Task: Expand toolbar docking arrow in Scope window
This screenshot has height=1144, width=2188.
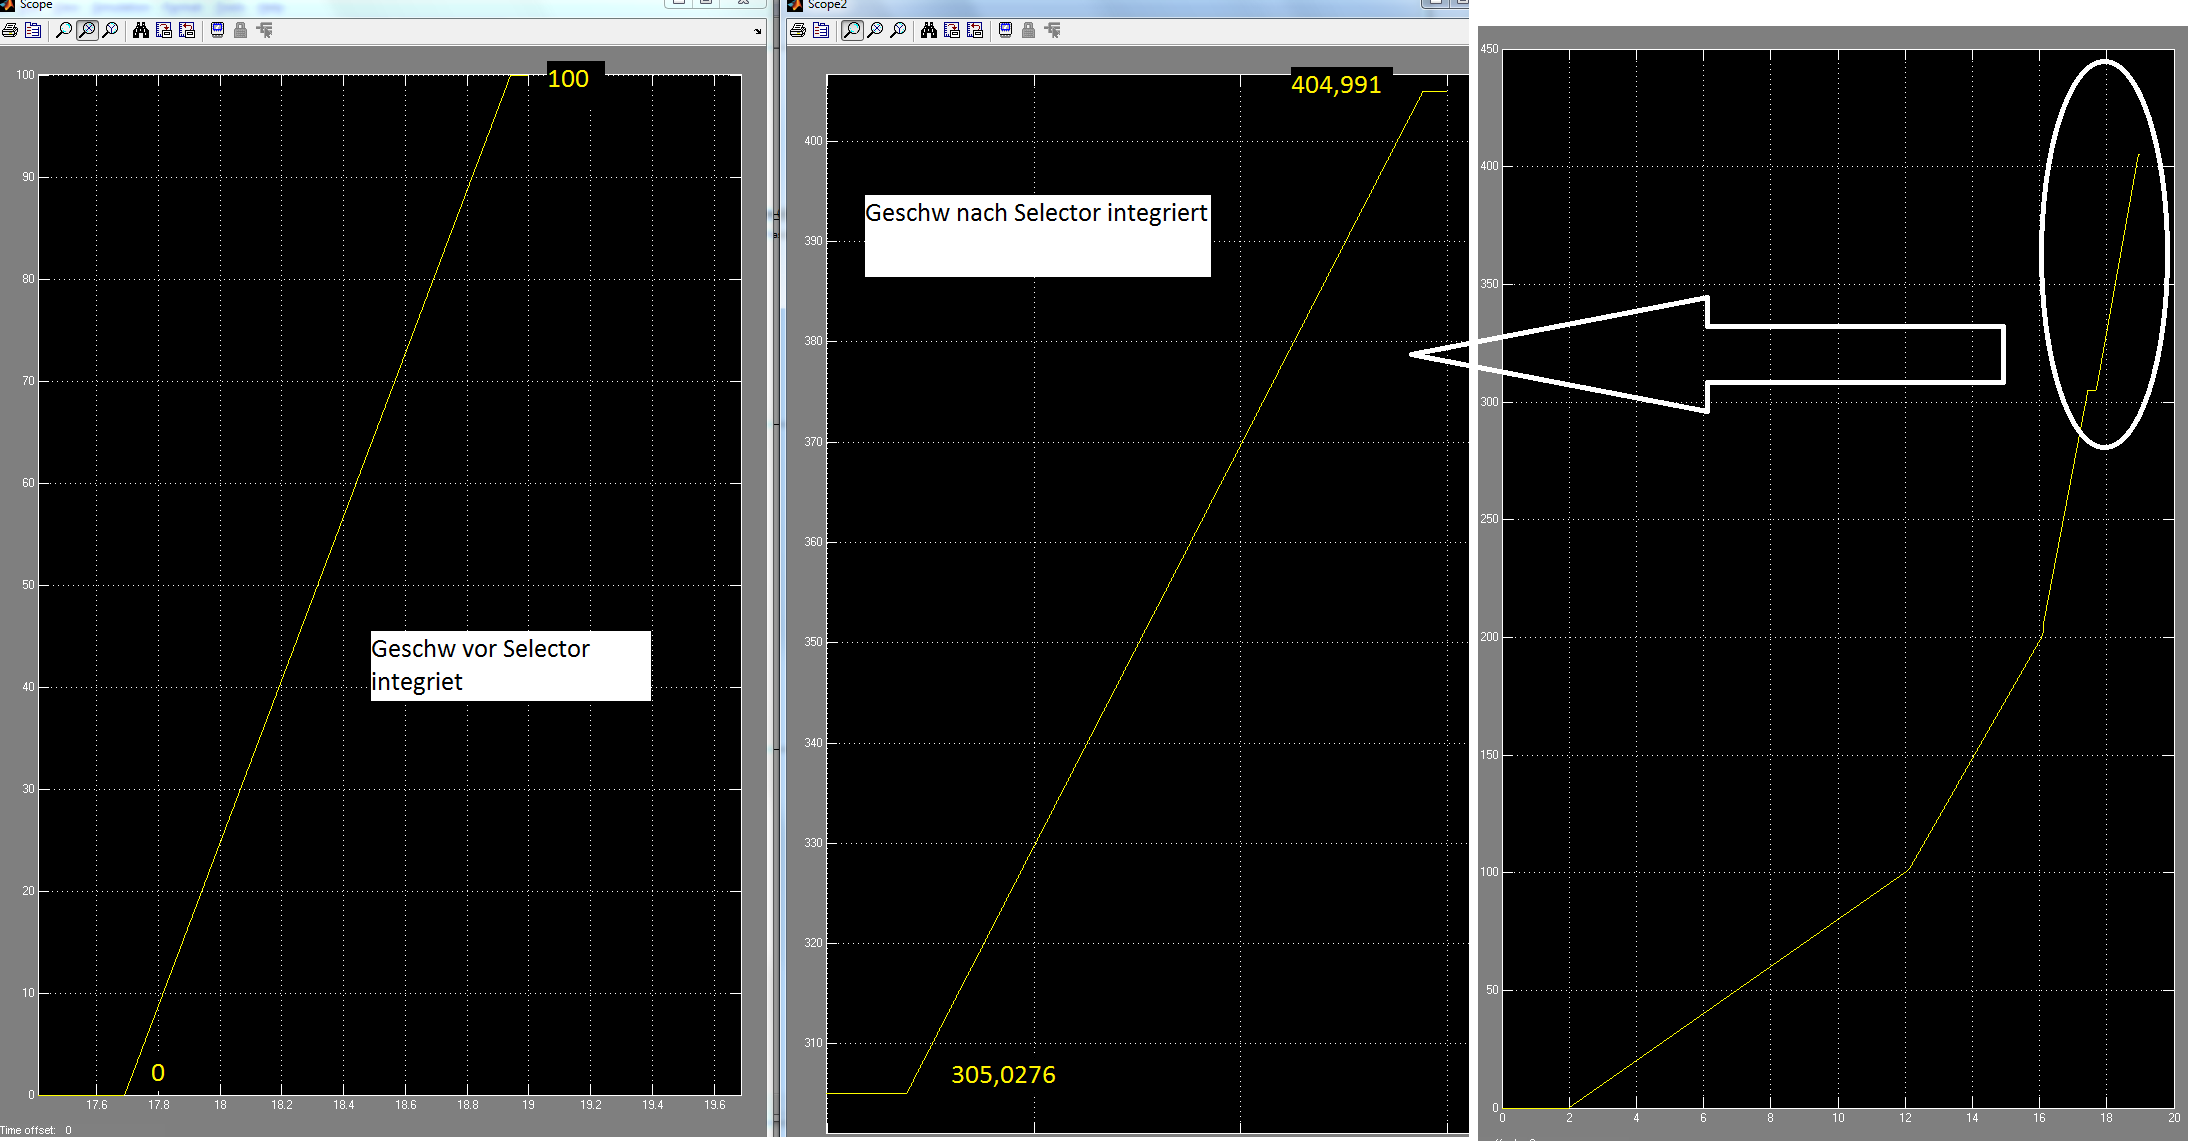Action: click(757, 31)
